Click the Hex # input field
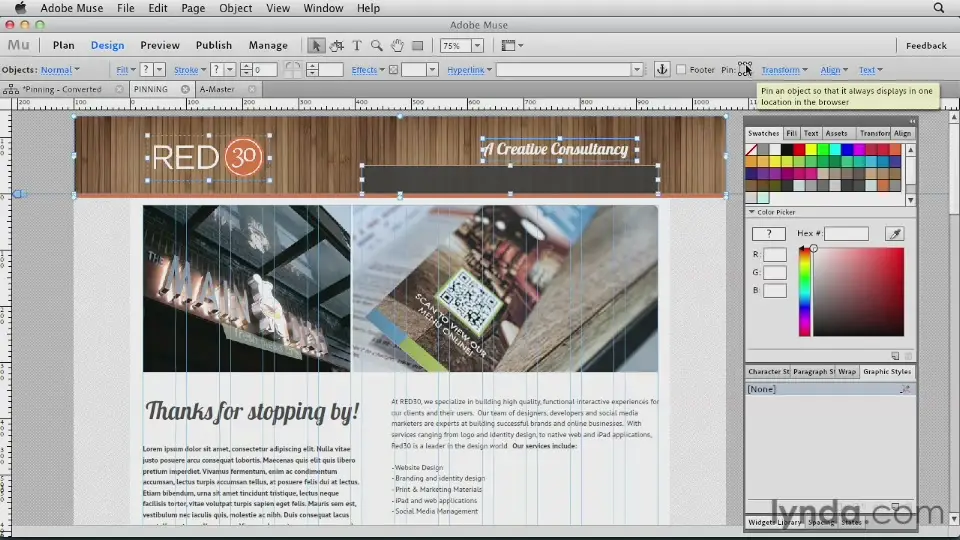This screenshot has width=960, height=540. click(x=846, y=233)
